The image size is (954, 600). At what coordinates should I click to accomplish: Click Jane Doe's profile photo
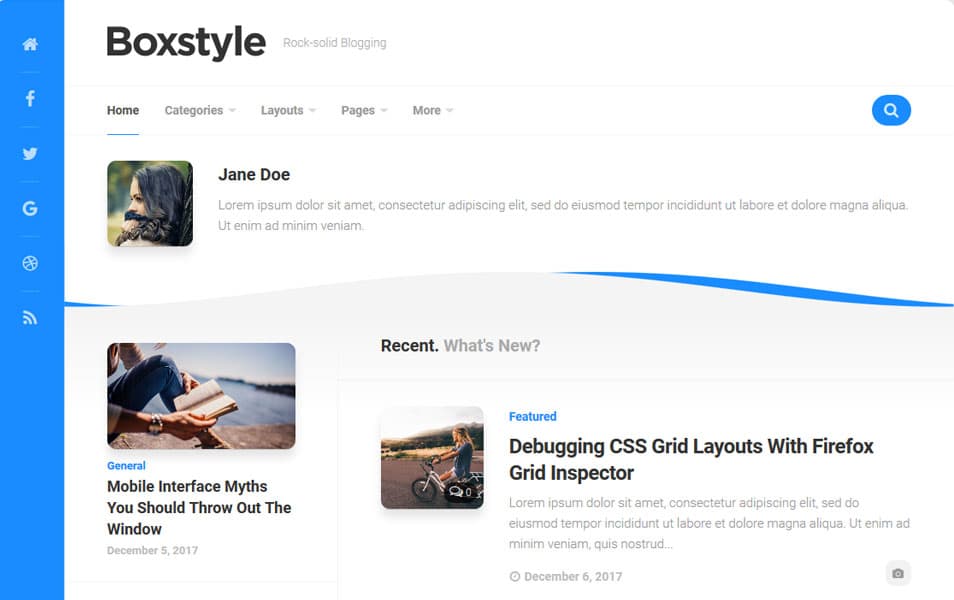(149, 203)
